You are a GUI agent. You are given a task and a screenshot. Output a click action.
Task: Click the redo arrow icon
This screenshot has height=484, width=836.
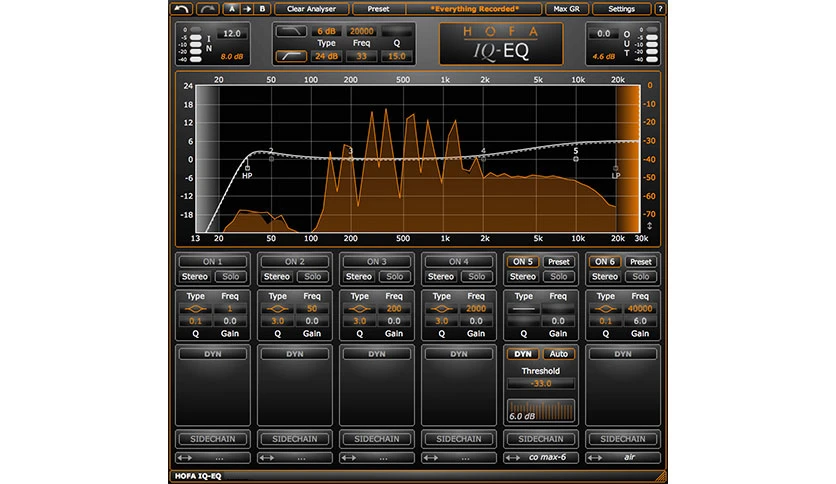click(x=207, y=9)
